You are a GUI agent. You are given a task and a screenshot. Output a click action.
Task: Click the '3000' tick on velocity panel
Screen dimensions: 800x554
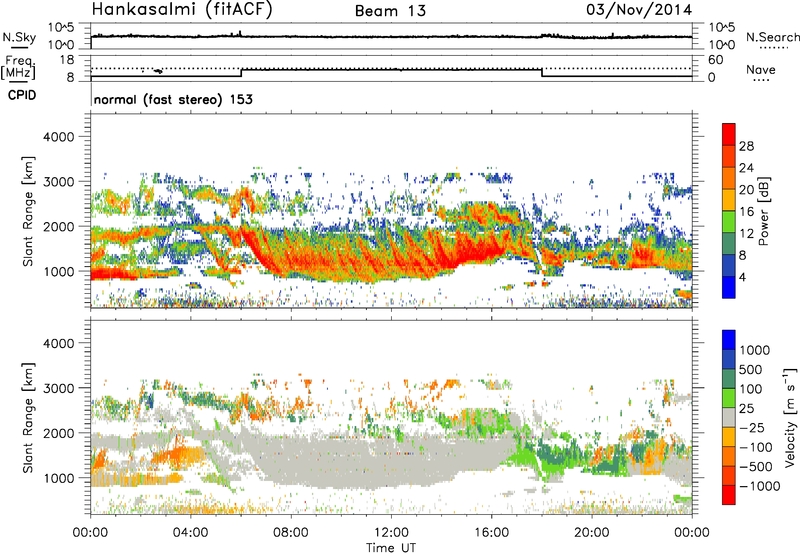[x=58, y=388]
